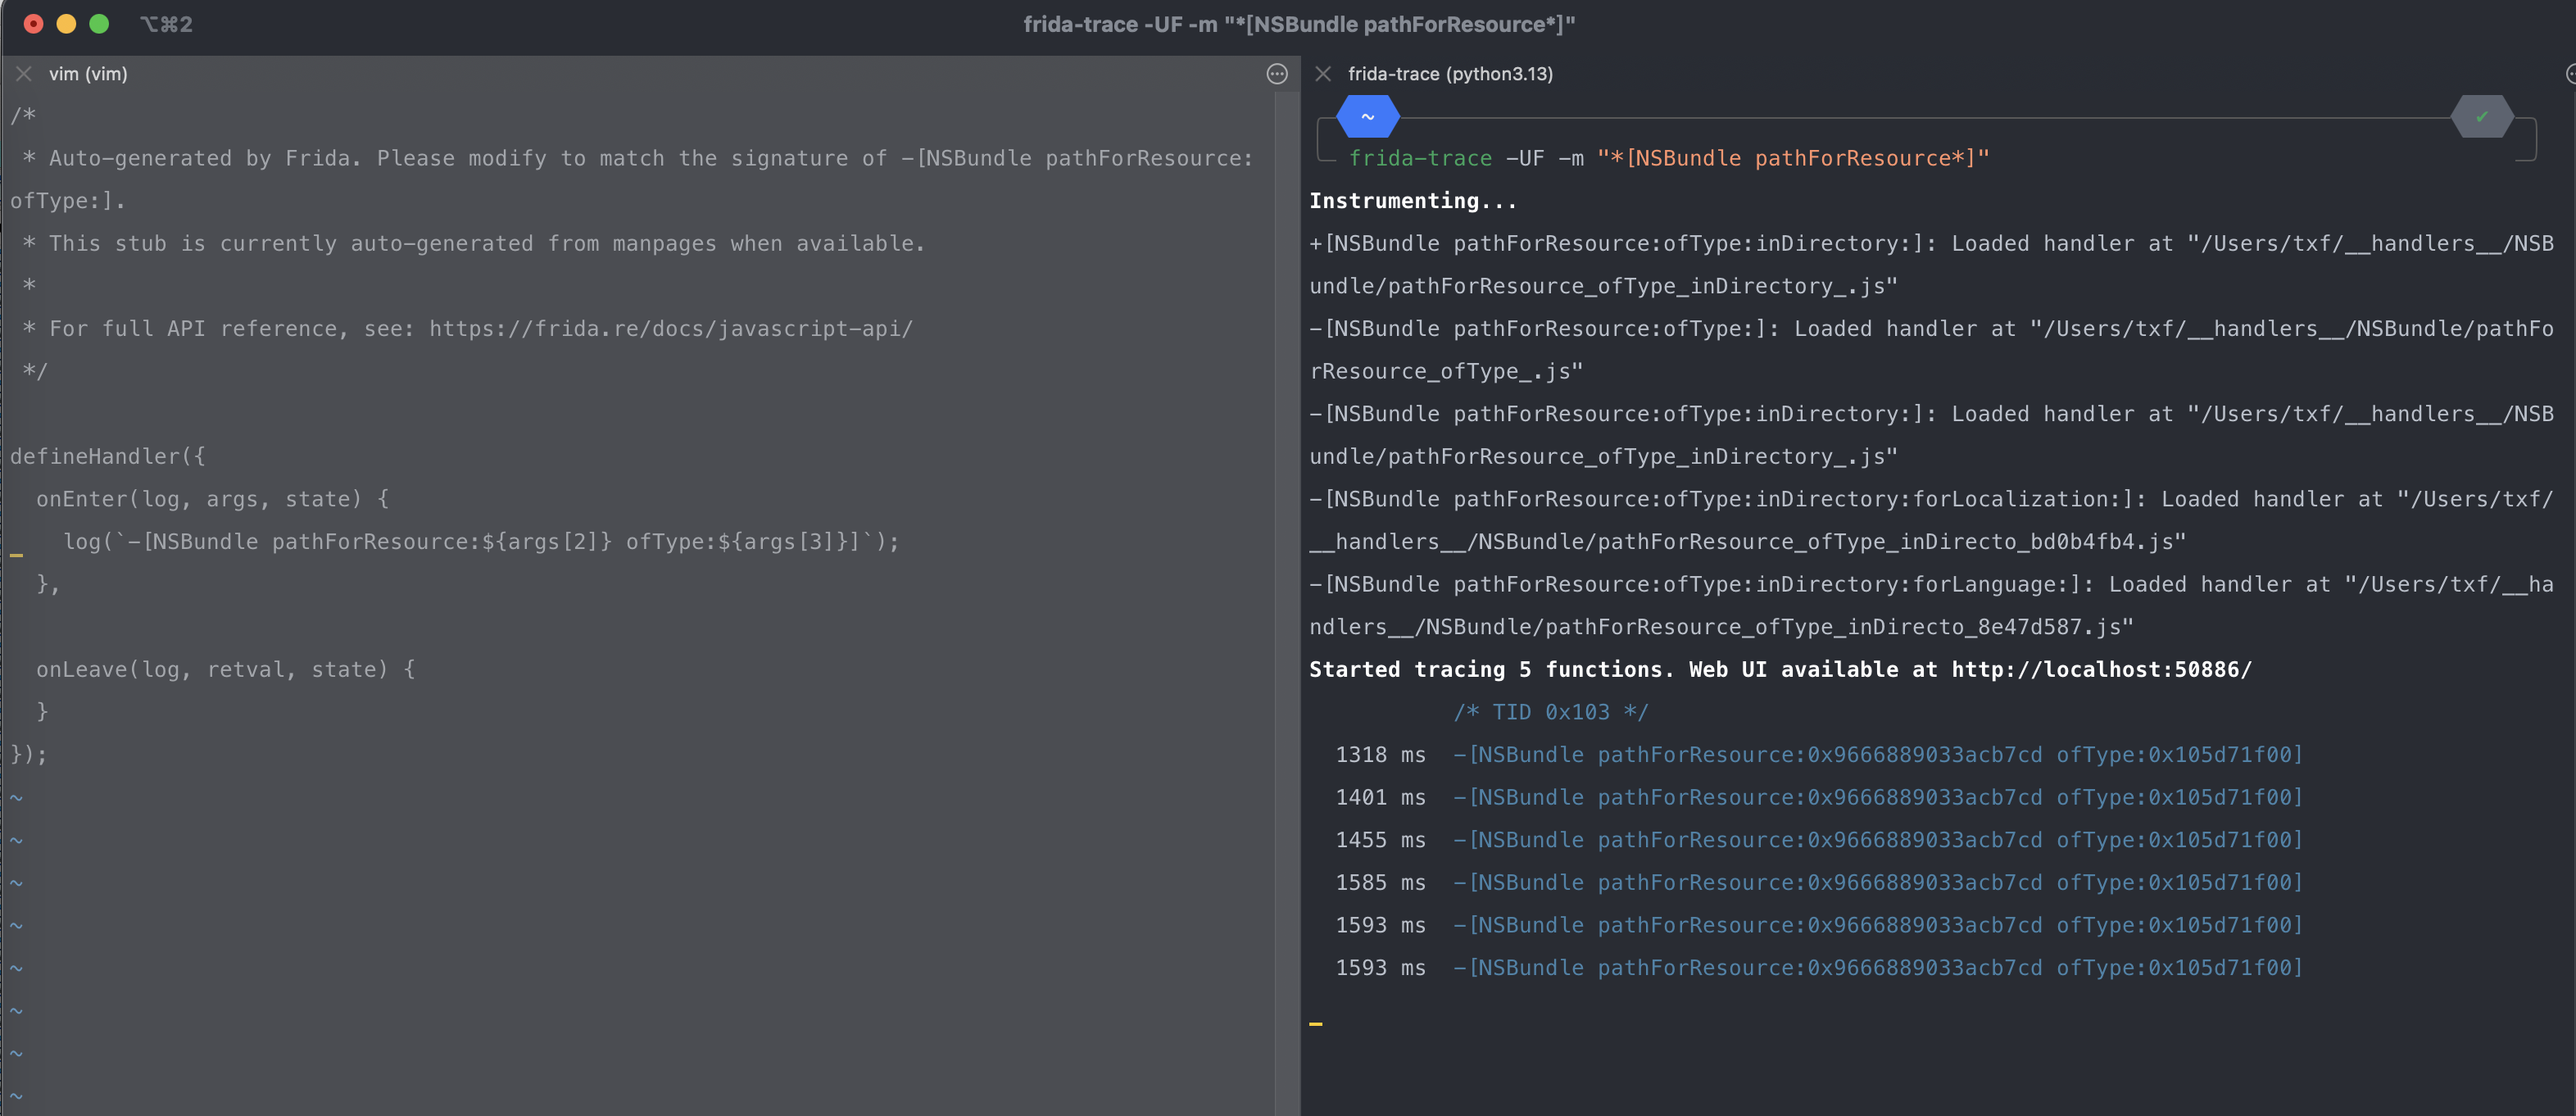Image resolution: width=2576 pixels, height=1116 pixels.
Task: Click the forLanguage handler loaded line
Action: [1931, 606]
